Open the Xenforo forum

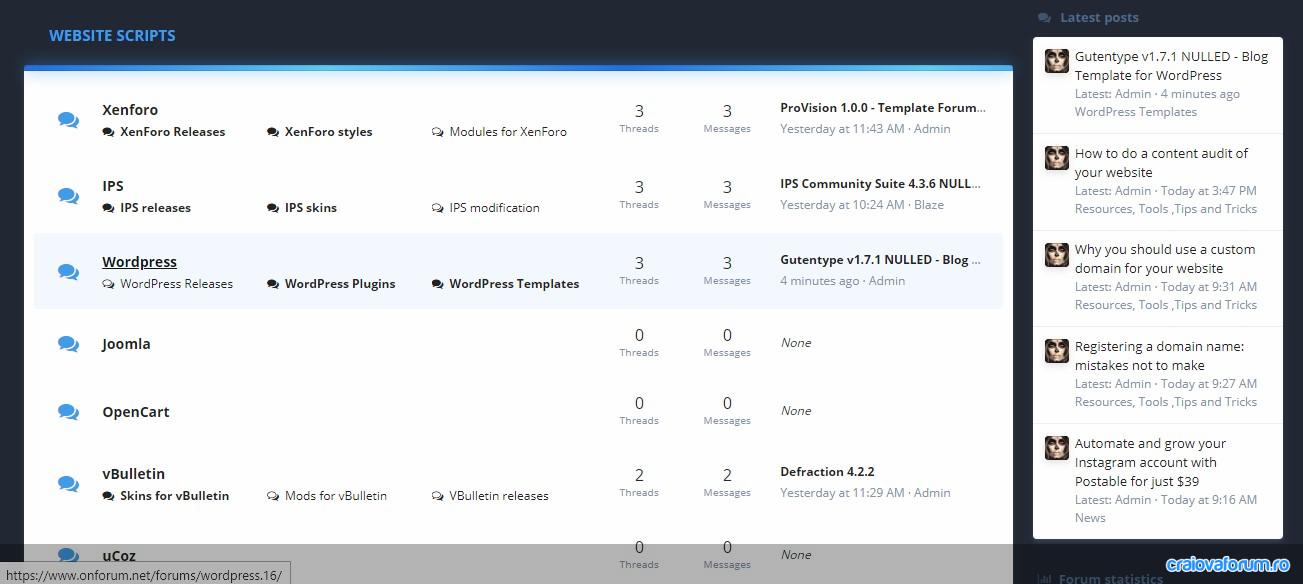(130, 110)
